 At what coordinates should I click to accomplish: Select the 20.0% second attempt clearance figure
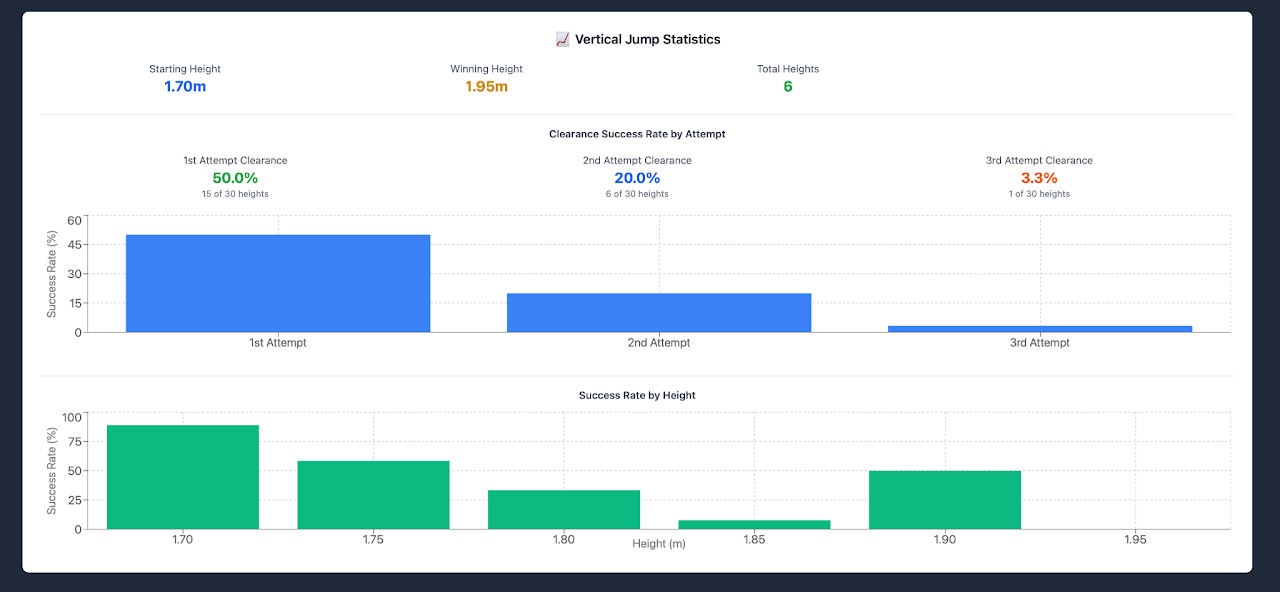point(637,178)
